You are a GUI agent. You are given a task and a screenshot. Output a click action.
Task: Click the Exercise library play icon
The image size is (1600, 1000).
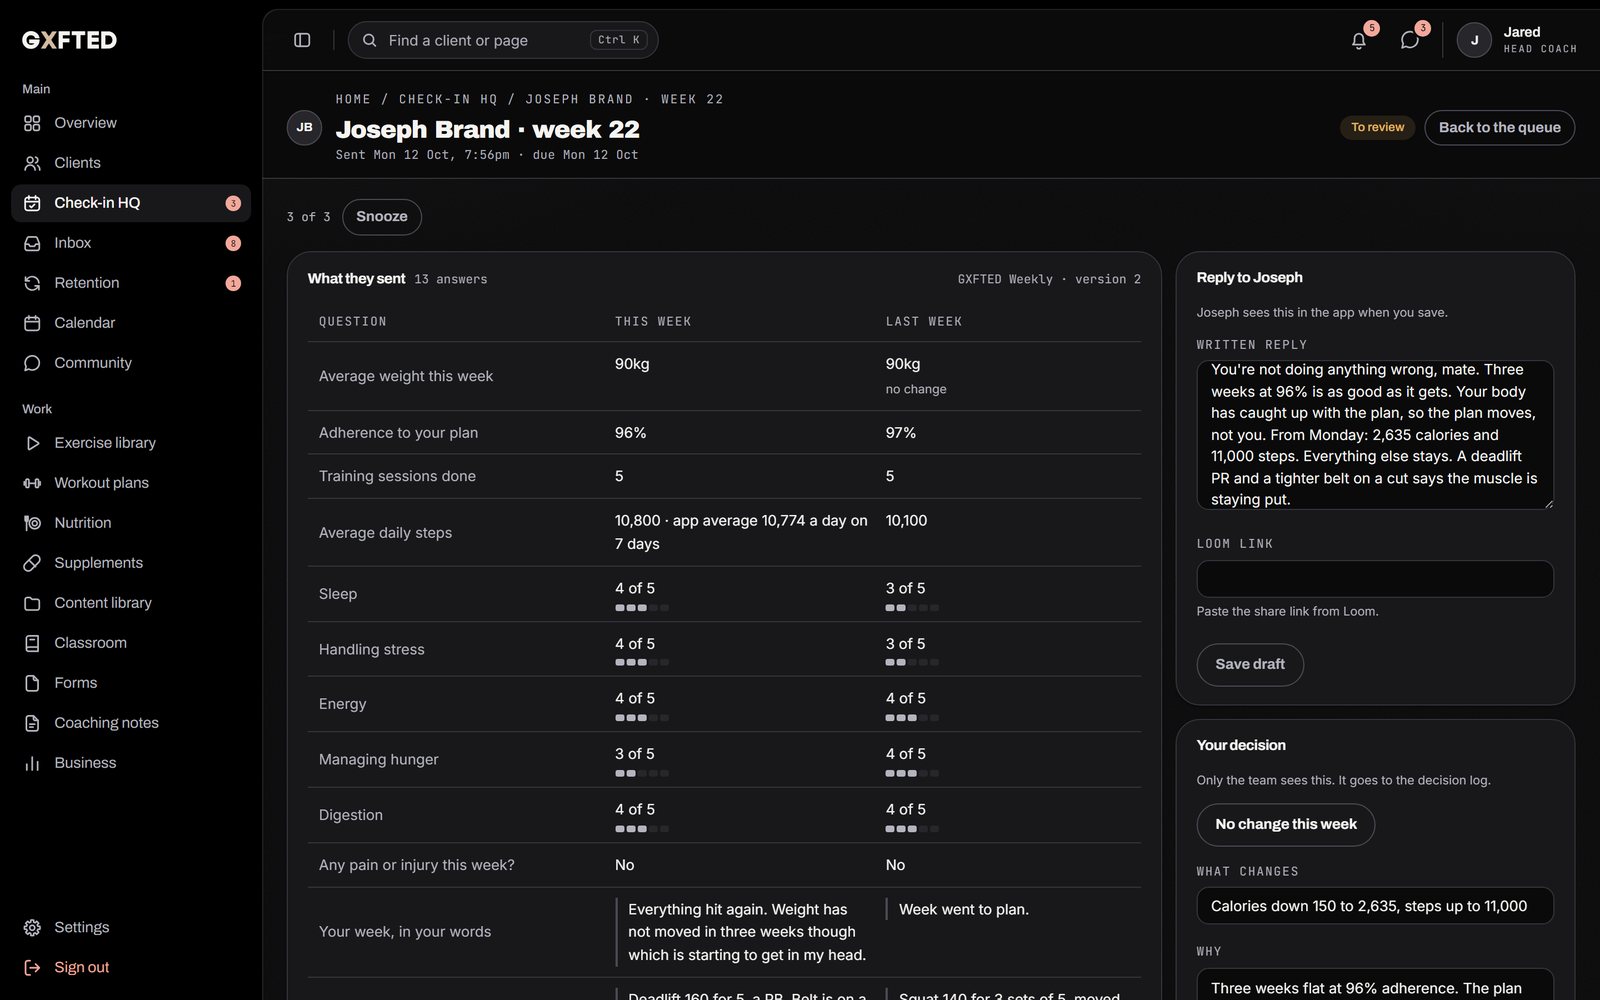(x=32, y=443)
